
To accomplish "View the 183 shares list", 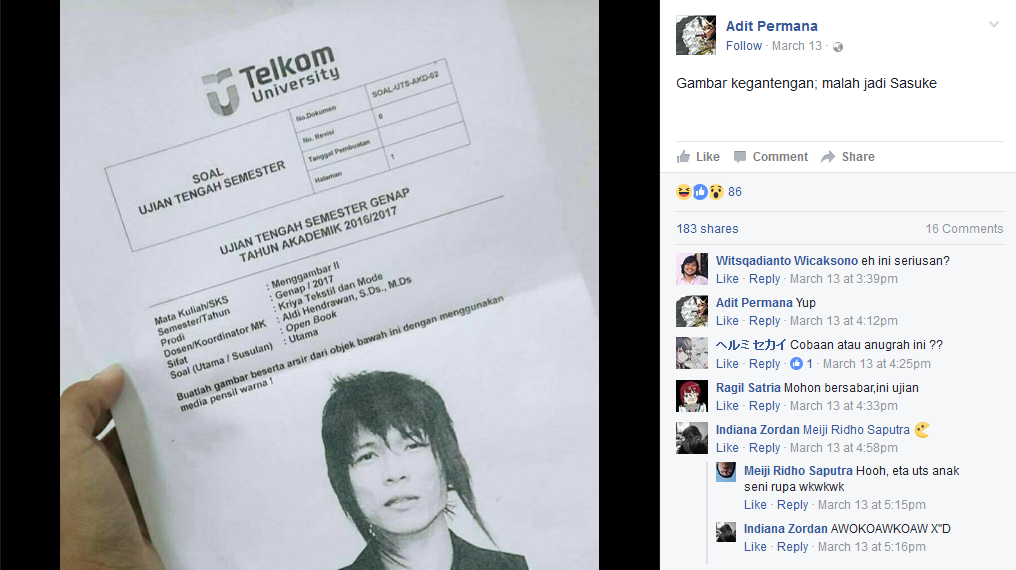I will tap(708, 229).
